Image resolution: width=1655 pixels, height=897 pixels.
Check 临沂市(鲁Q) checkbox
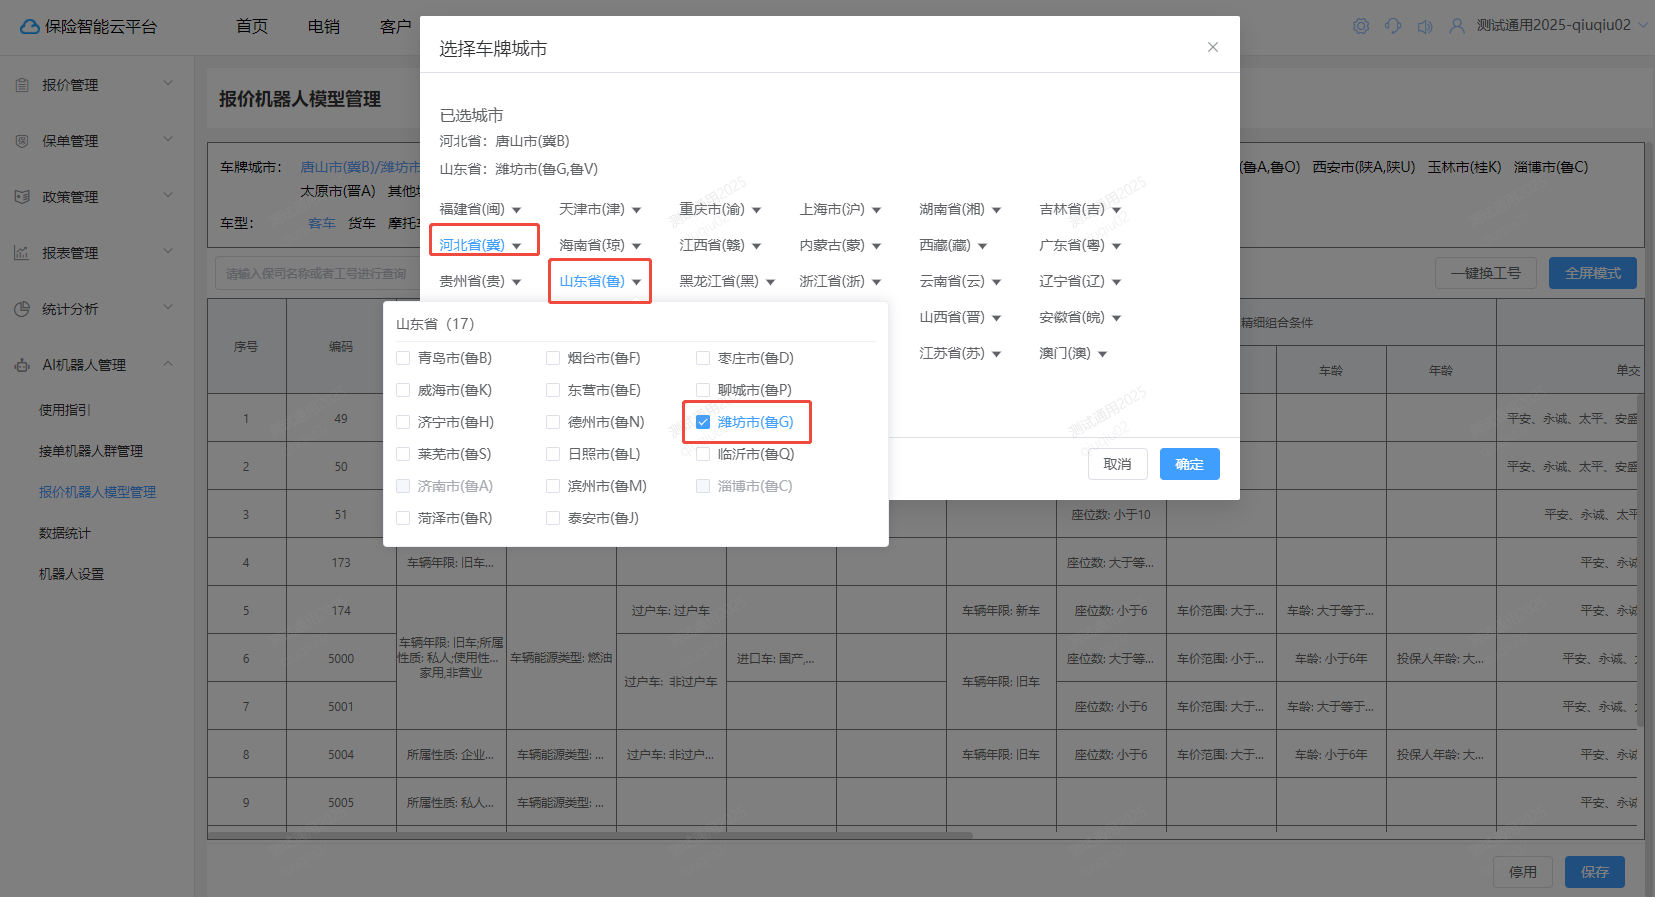click(703, 454)
